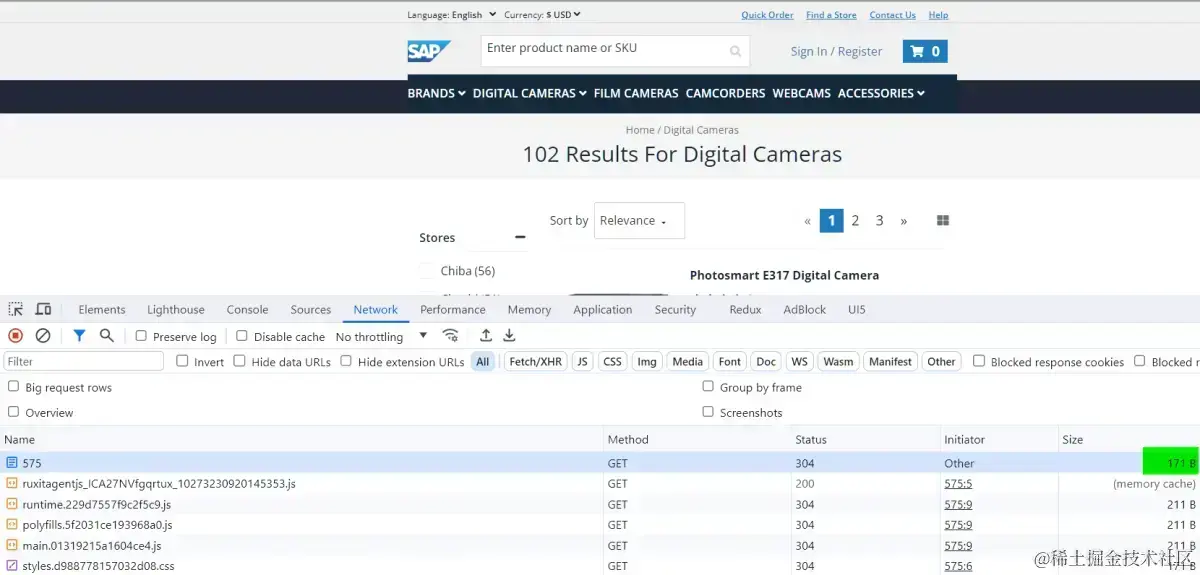The image size is (1200, 575).
Task: Open the No throttling dropdown
Action: pos(382,337)
